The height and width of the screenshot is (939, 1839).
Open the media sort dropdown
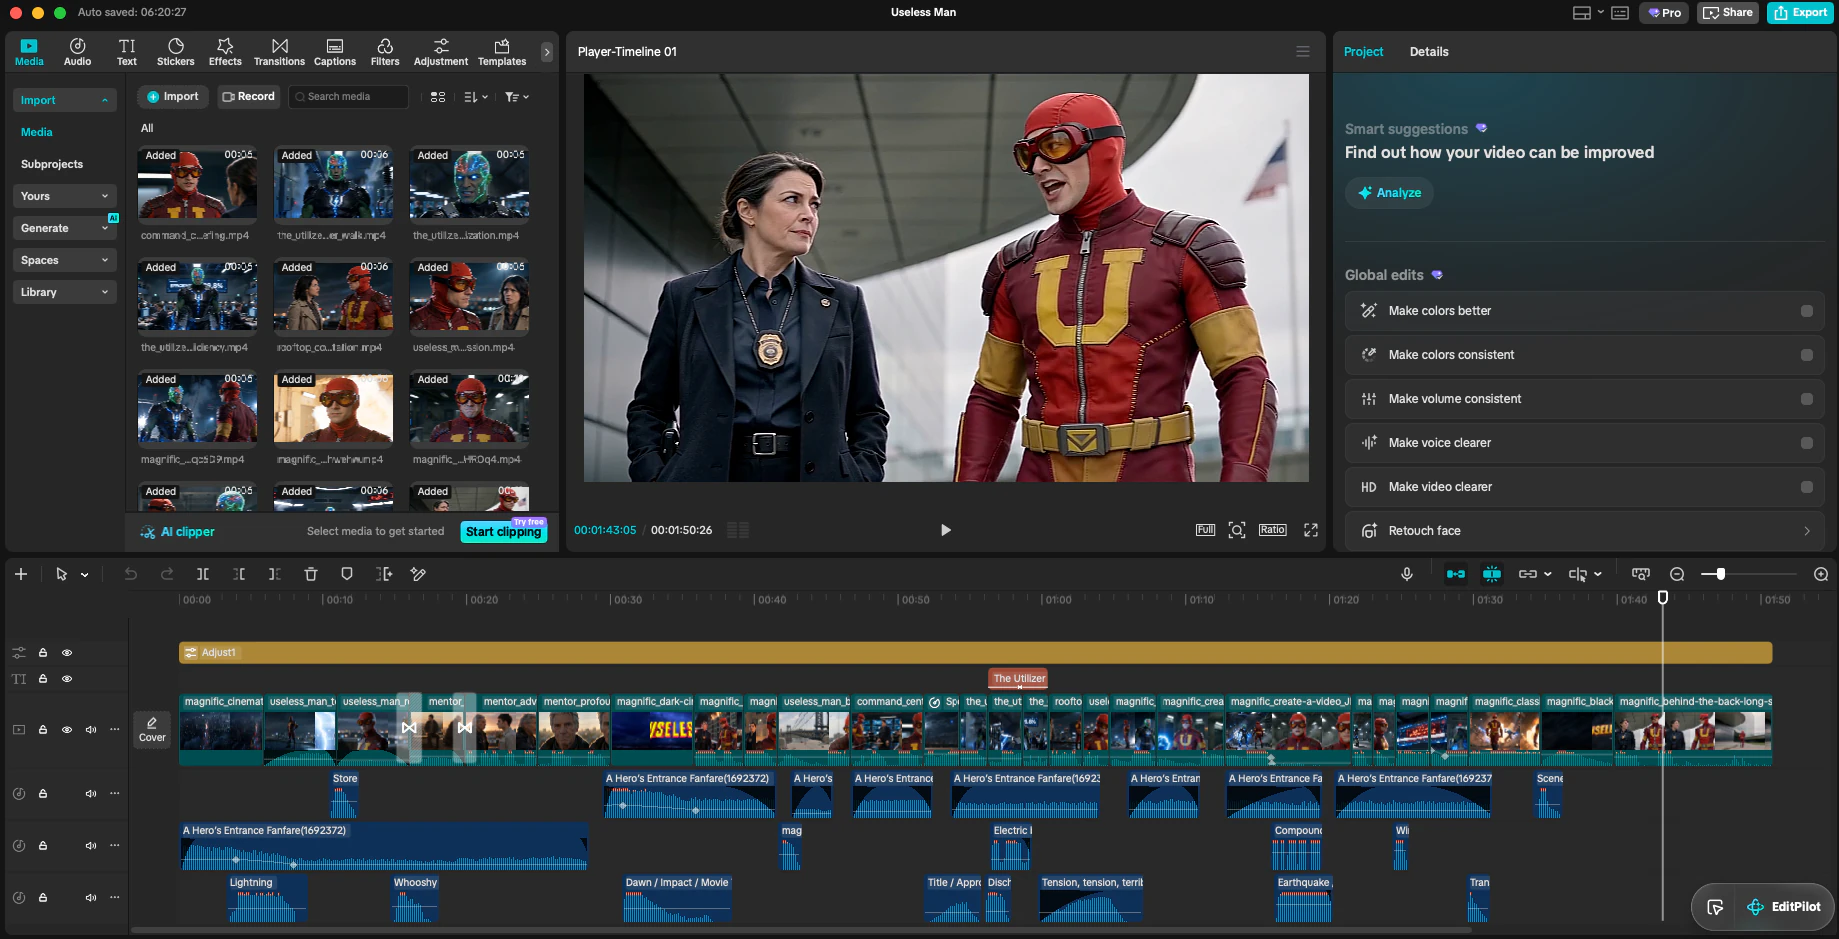[476, 97]
